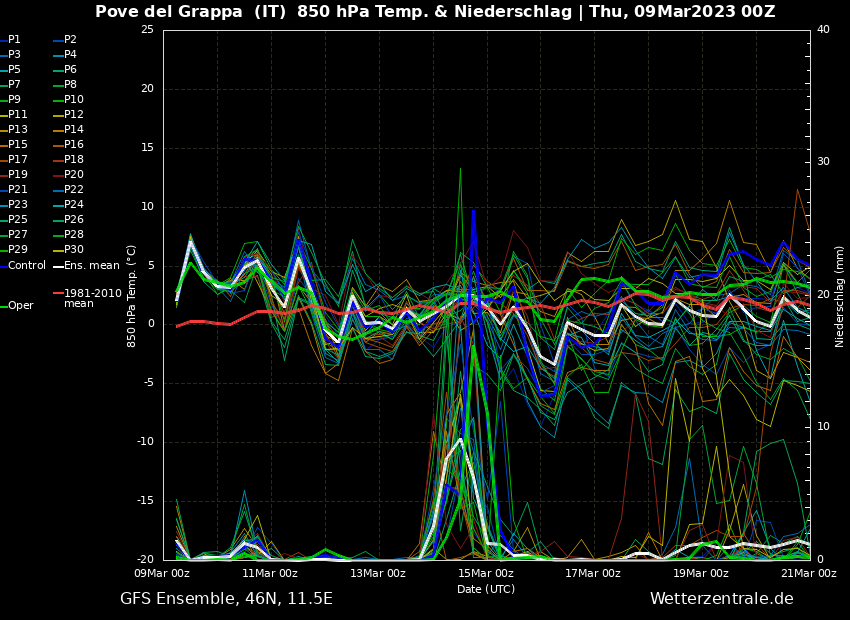The width and height of the screenshot is (850, 620).
Task: Click the Ens. mean legend entry
Action: click(x=86, y=266)
